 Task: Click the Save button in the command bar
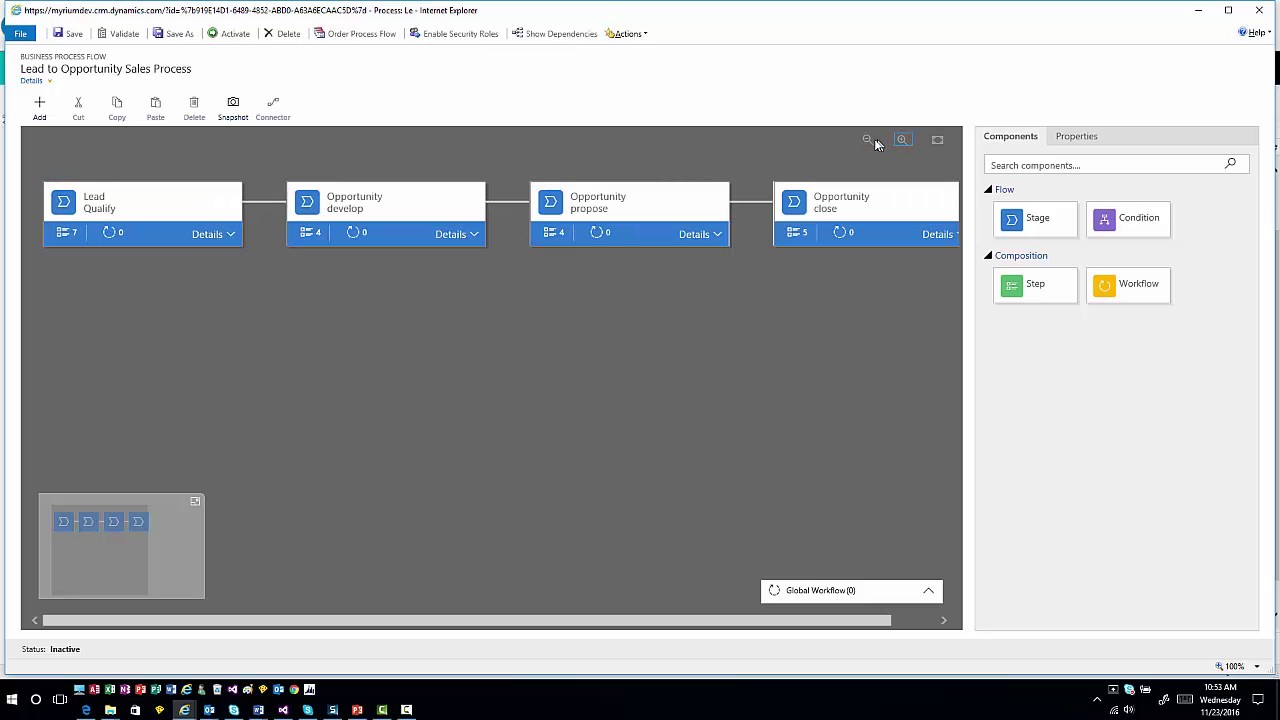pos(68,33)
